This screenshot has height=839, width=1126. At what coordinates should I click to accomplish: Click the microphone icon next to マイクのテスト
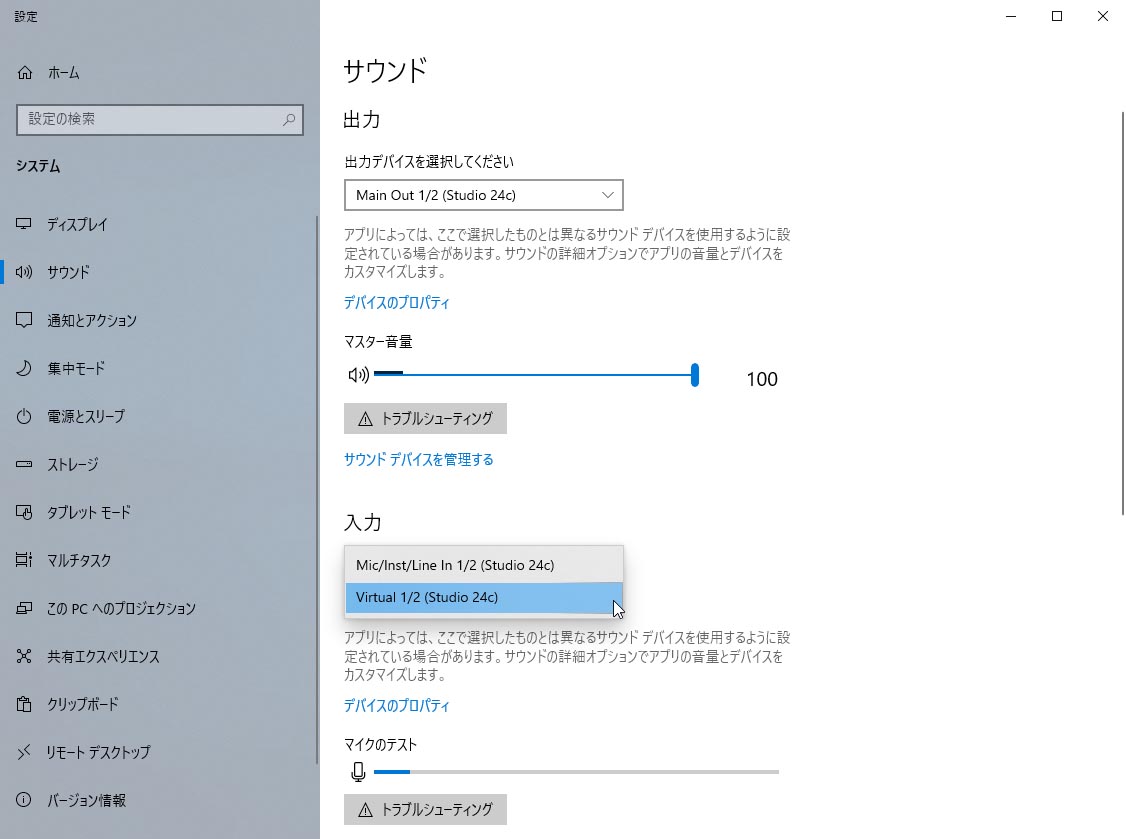tap(357, 771)
